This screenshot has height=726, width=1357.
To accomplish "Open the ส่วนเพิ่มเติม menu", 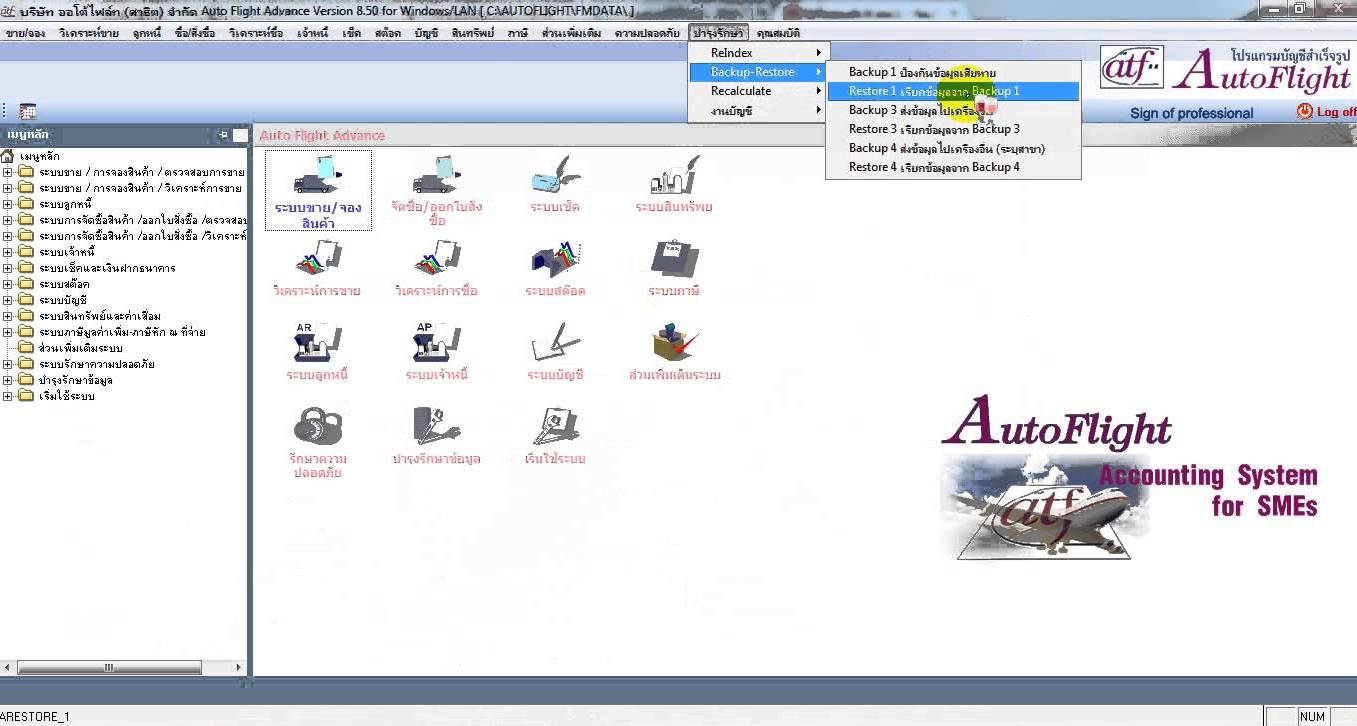I will tap(571, 33).
